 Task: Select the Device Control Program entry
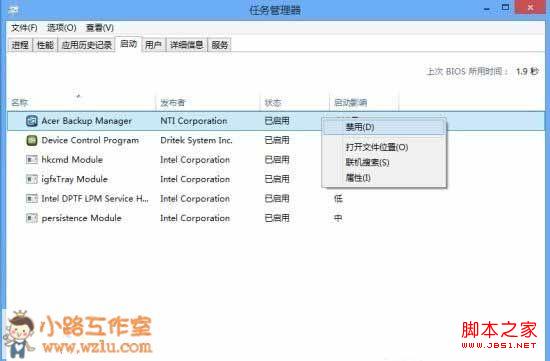[x=90, y=140]
